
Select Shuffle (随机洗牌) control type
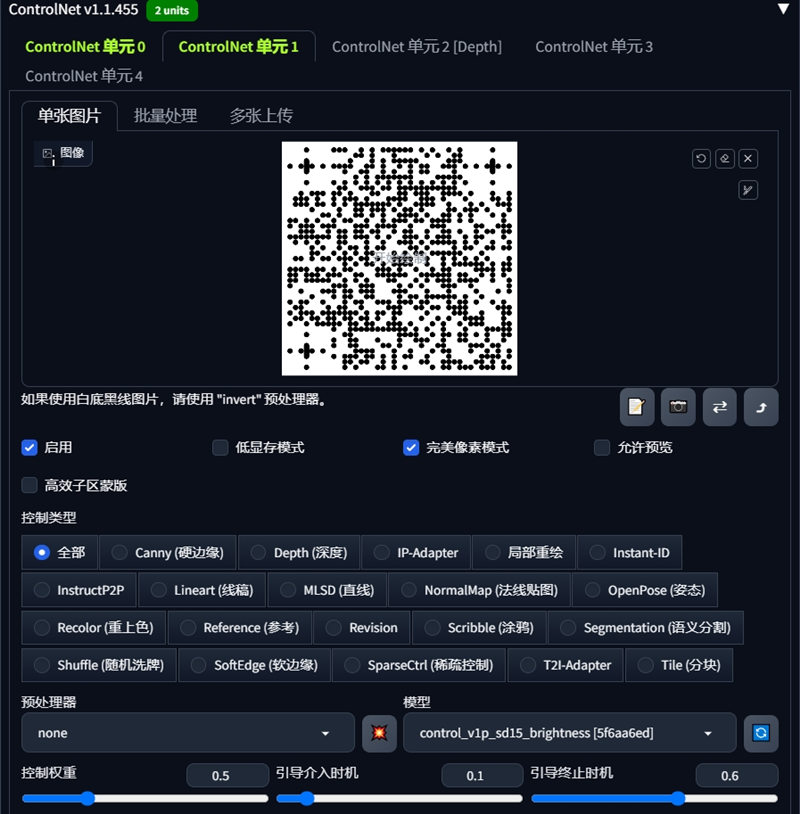click(99, 665)
